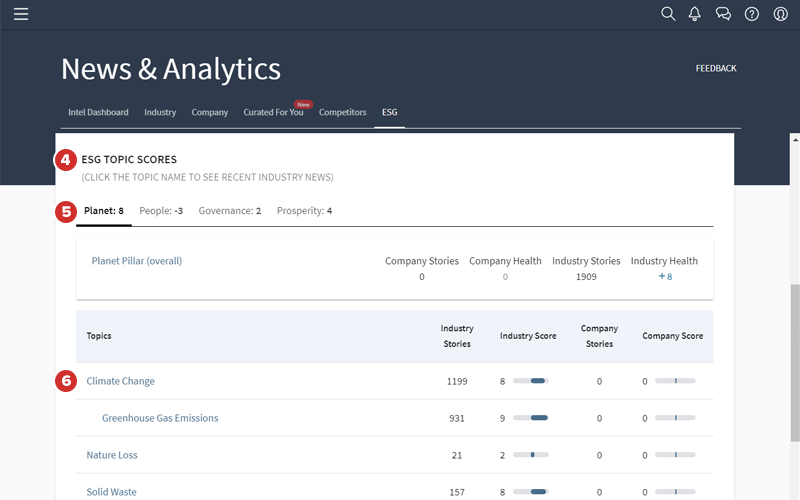
Task: Switch to Governance pillar tab
Action: point(230,211)
